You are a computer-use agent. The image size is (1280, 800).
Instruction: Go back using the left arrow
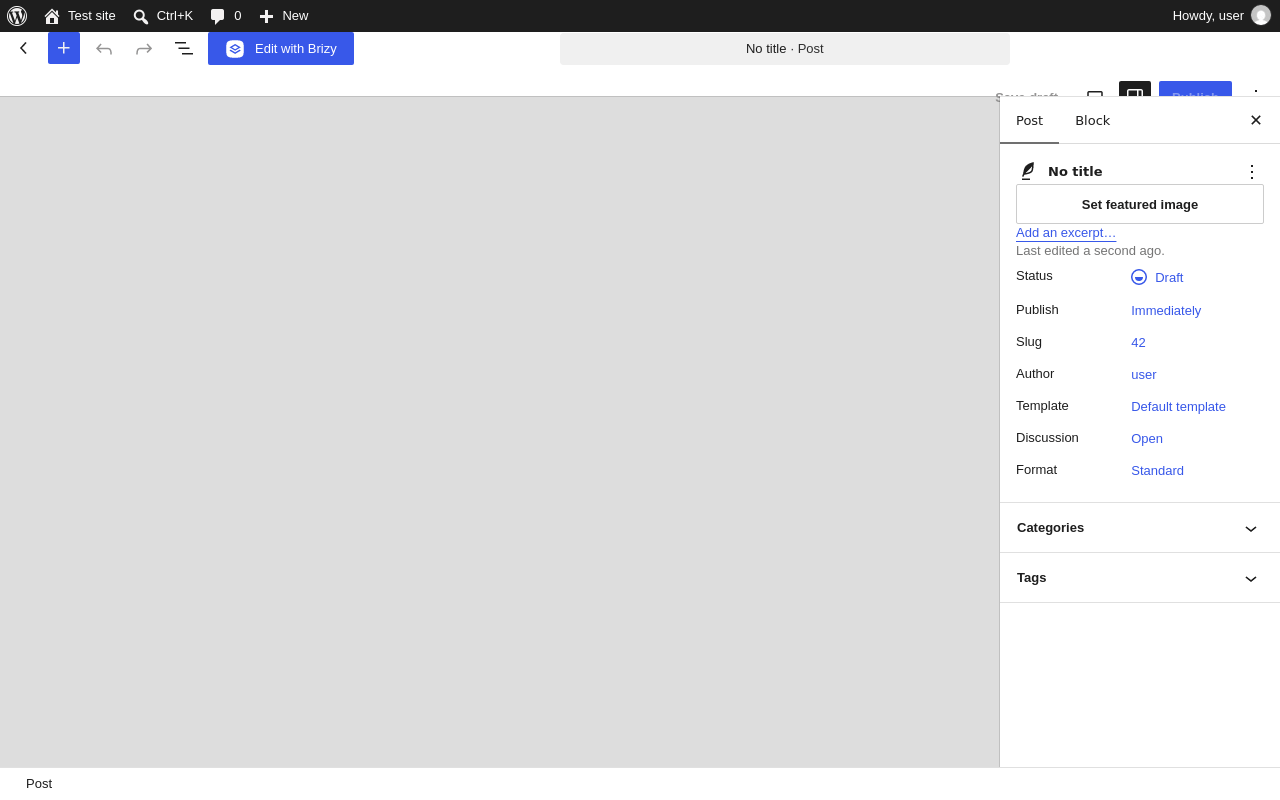click(x=24, y=48)
